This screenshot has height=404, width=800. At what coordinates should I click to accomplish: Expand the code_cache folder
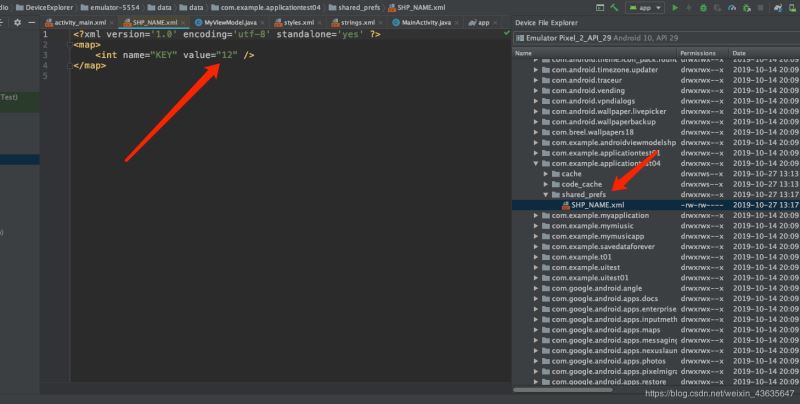[545, 184]
